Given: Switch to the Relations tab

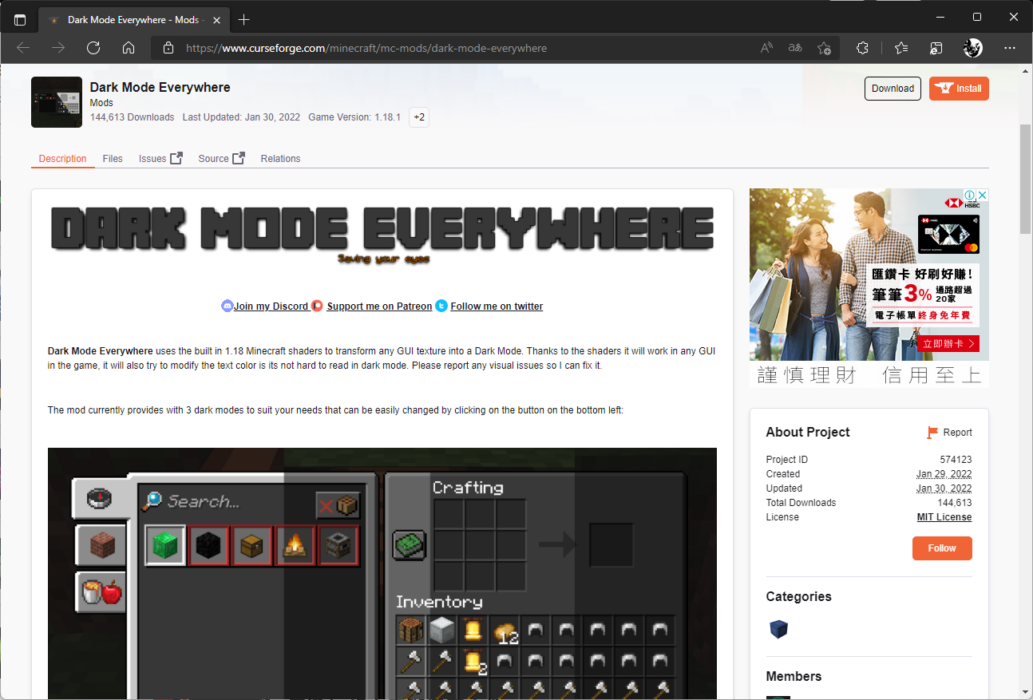Looking at the screenshot, I should tap(280, 159).
